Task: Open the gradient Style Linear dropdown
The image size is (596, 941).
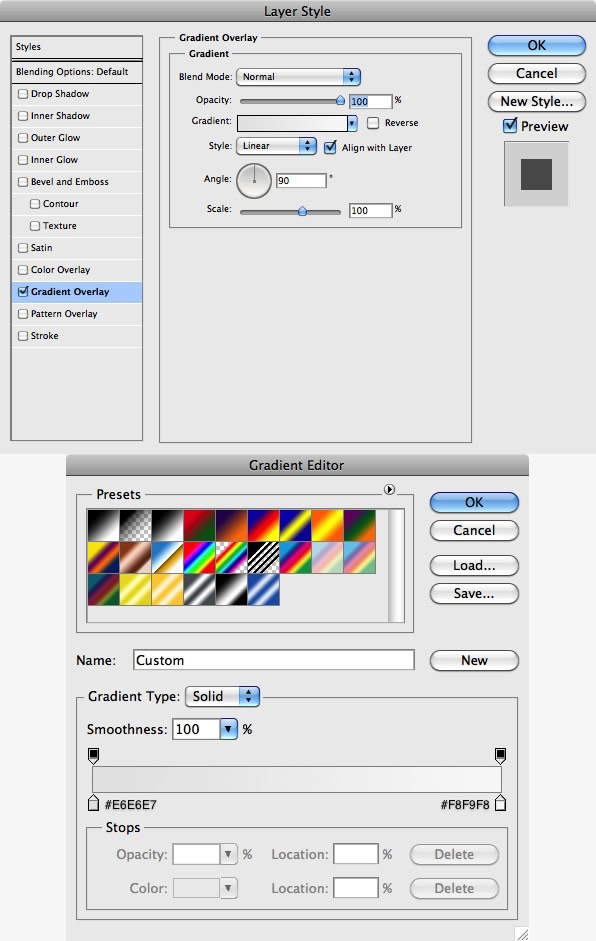Action: (x=276, y=146)
